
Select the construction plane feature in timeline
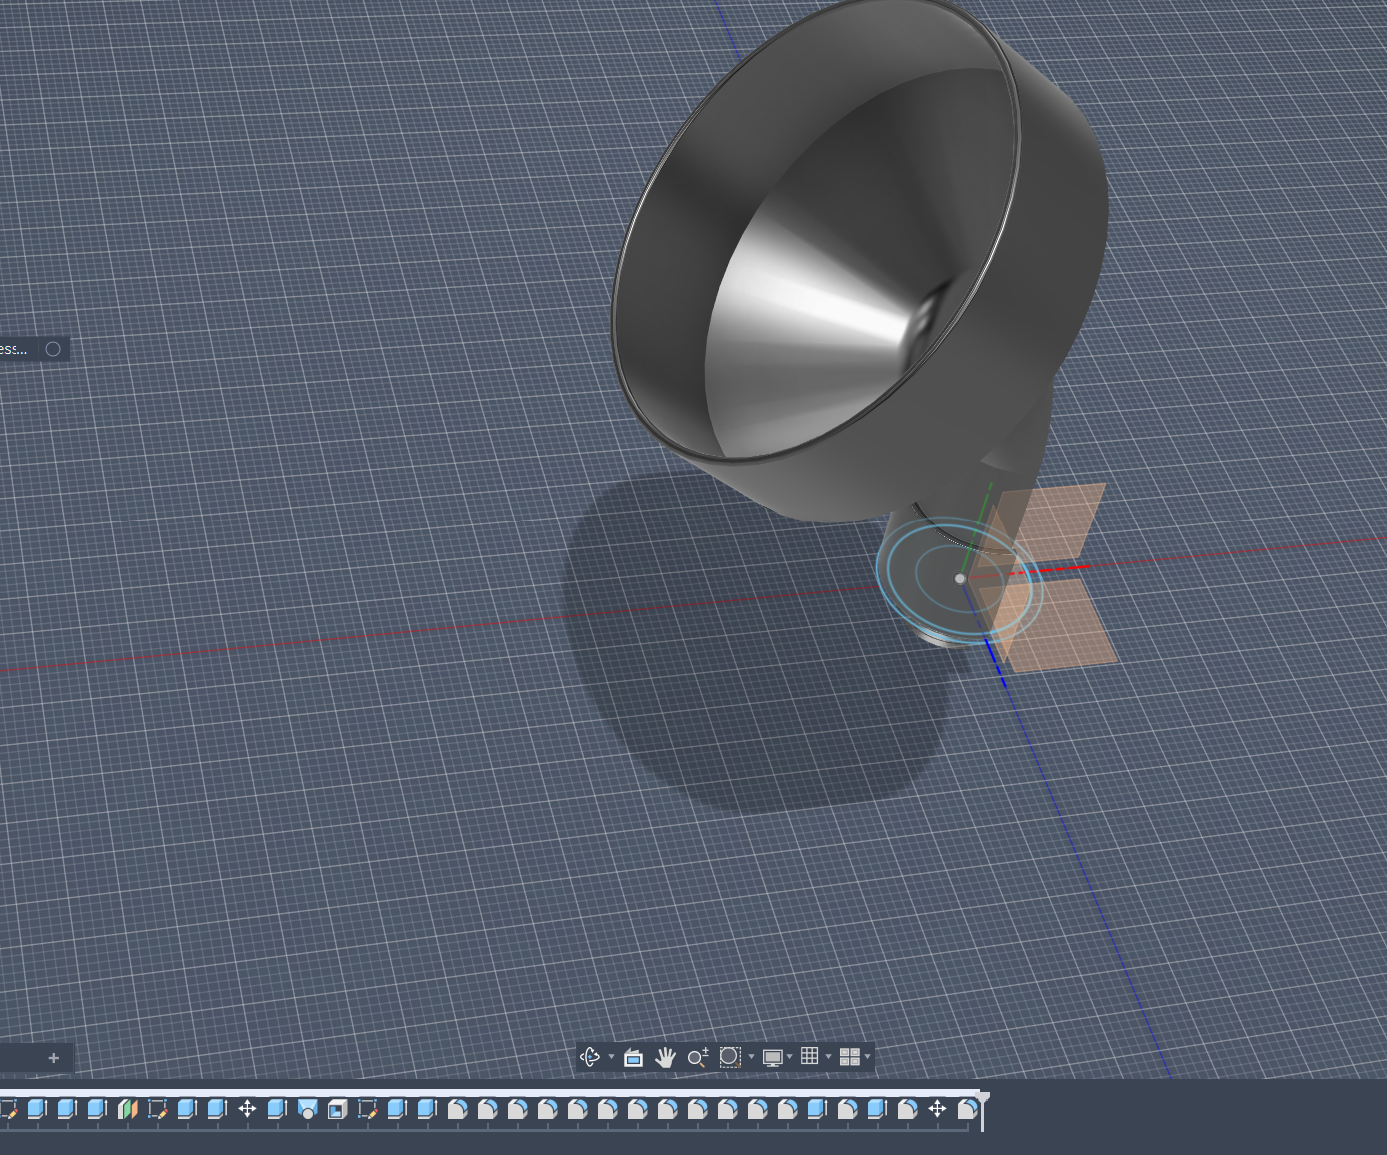[127, 1109]
